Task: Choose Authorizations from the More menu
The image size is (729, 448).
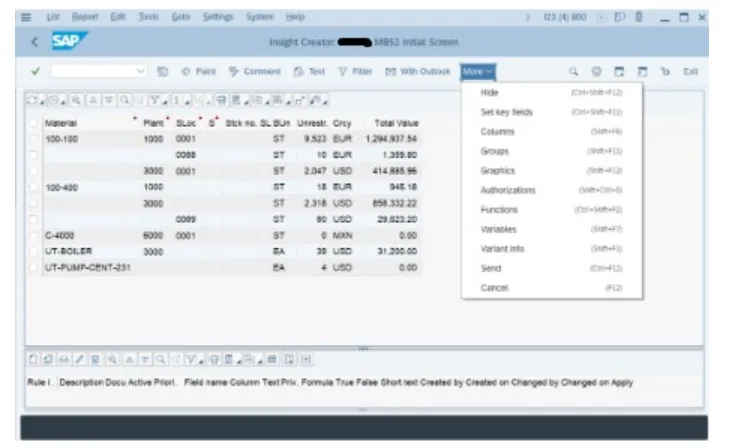Action: click(x=551, y=190)
